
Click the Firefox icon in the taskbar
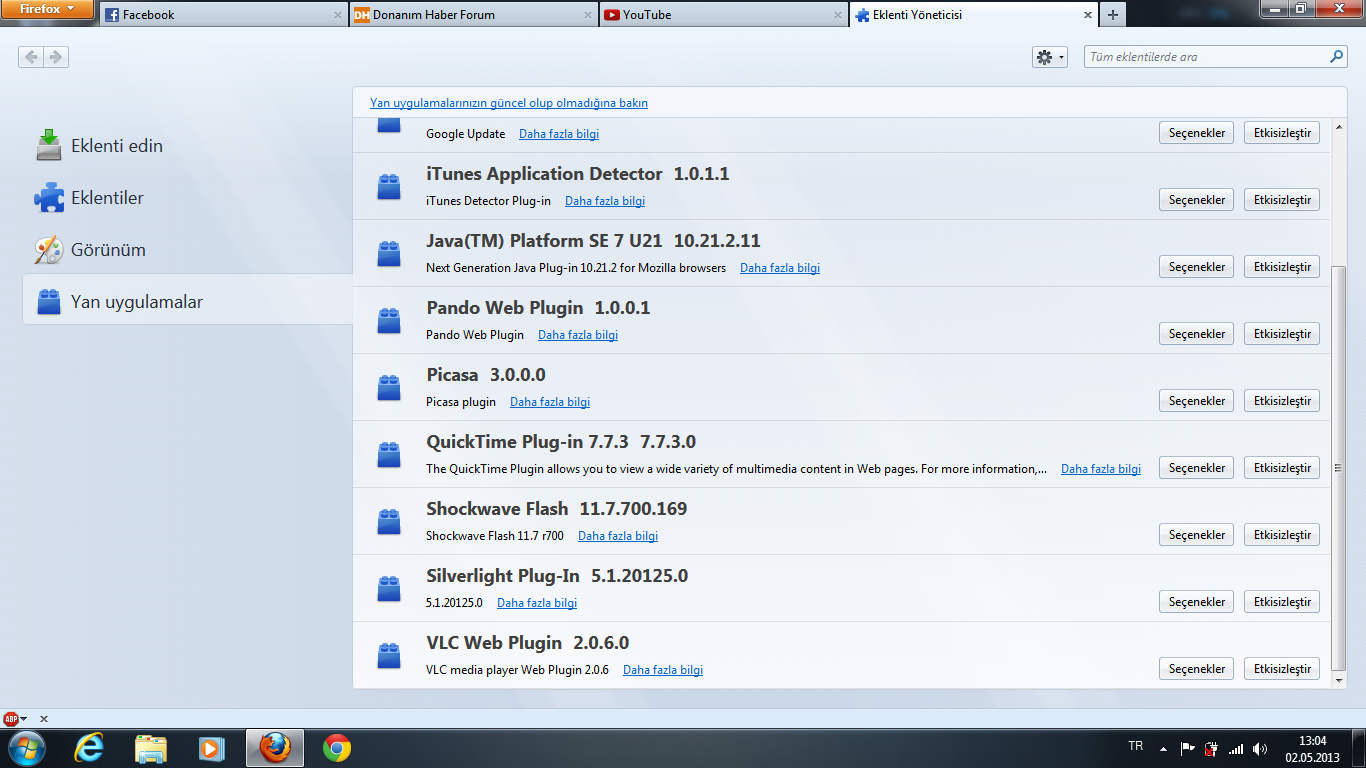[x=275, y=748]
